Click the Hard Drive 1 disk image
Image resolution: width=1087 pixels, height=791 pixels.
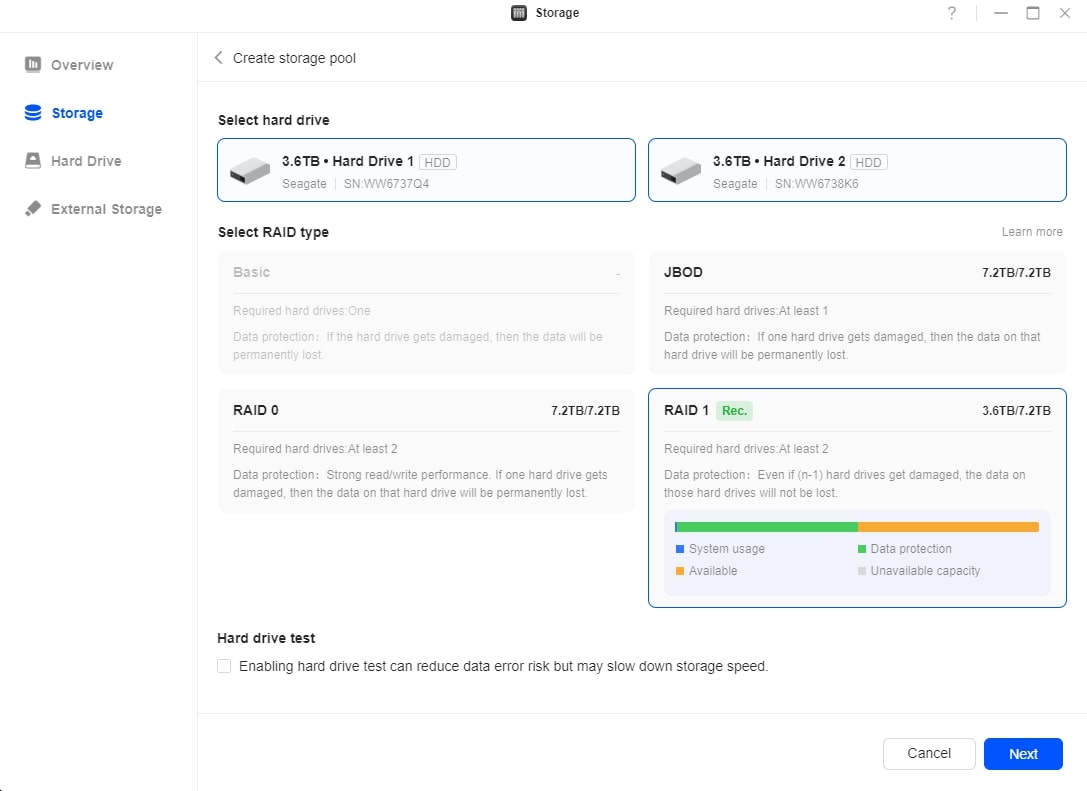pyautogui.click(x=250, y=171)
